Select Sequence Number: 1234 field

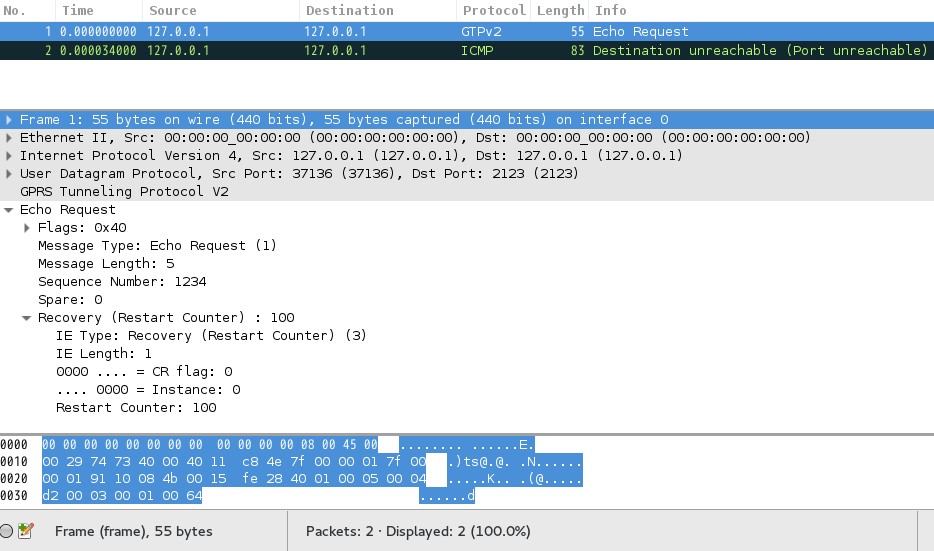tap(122, 282)
